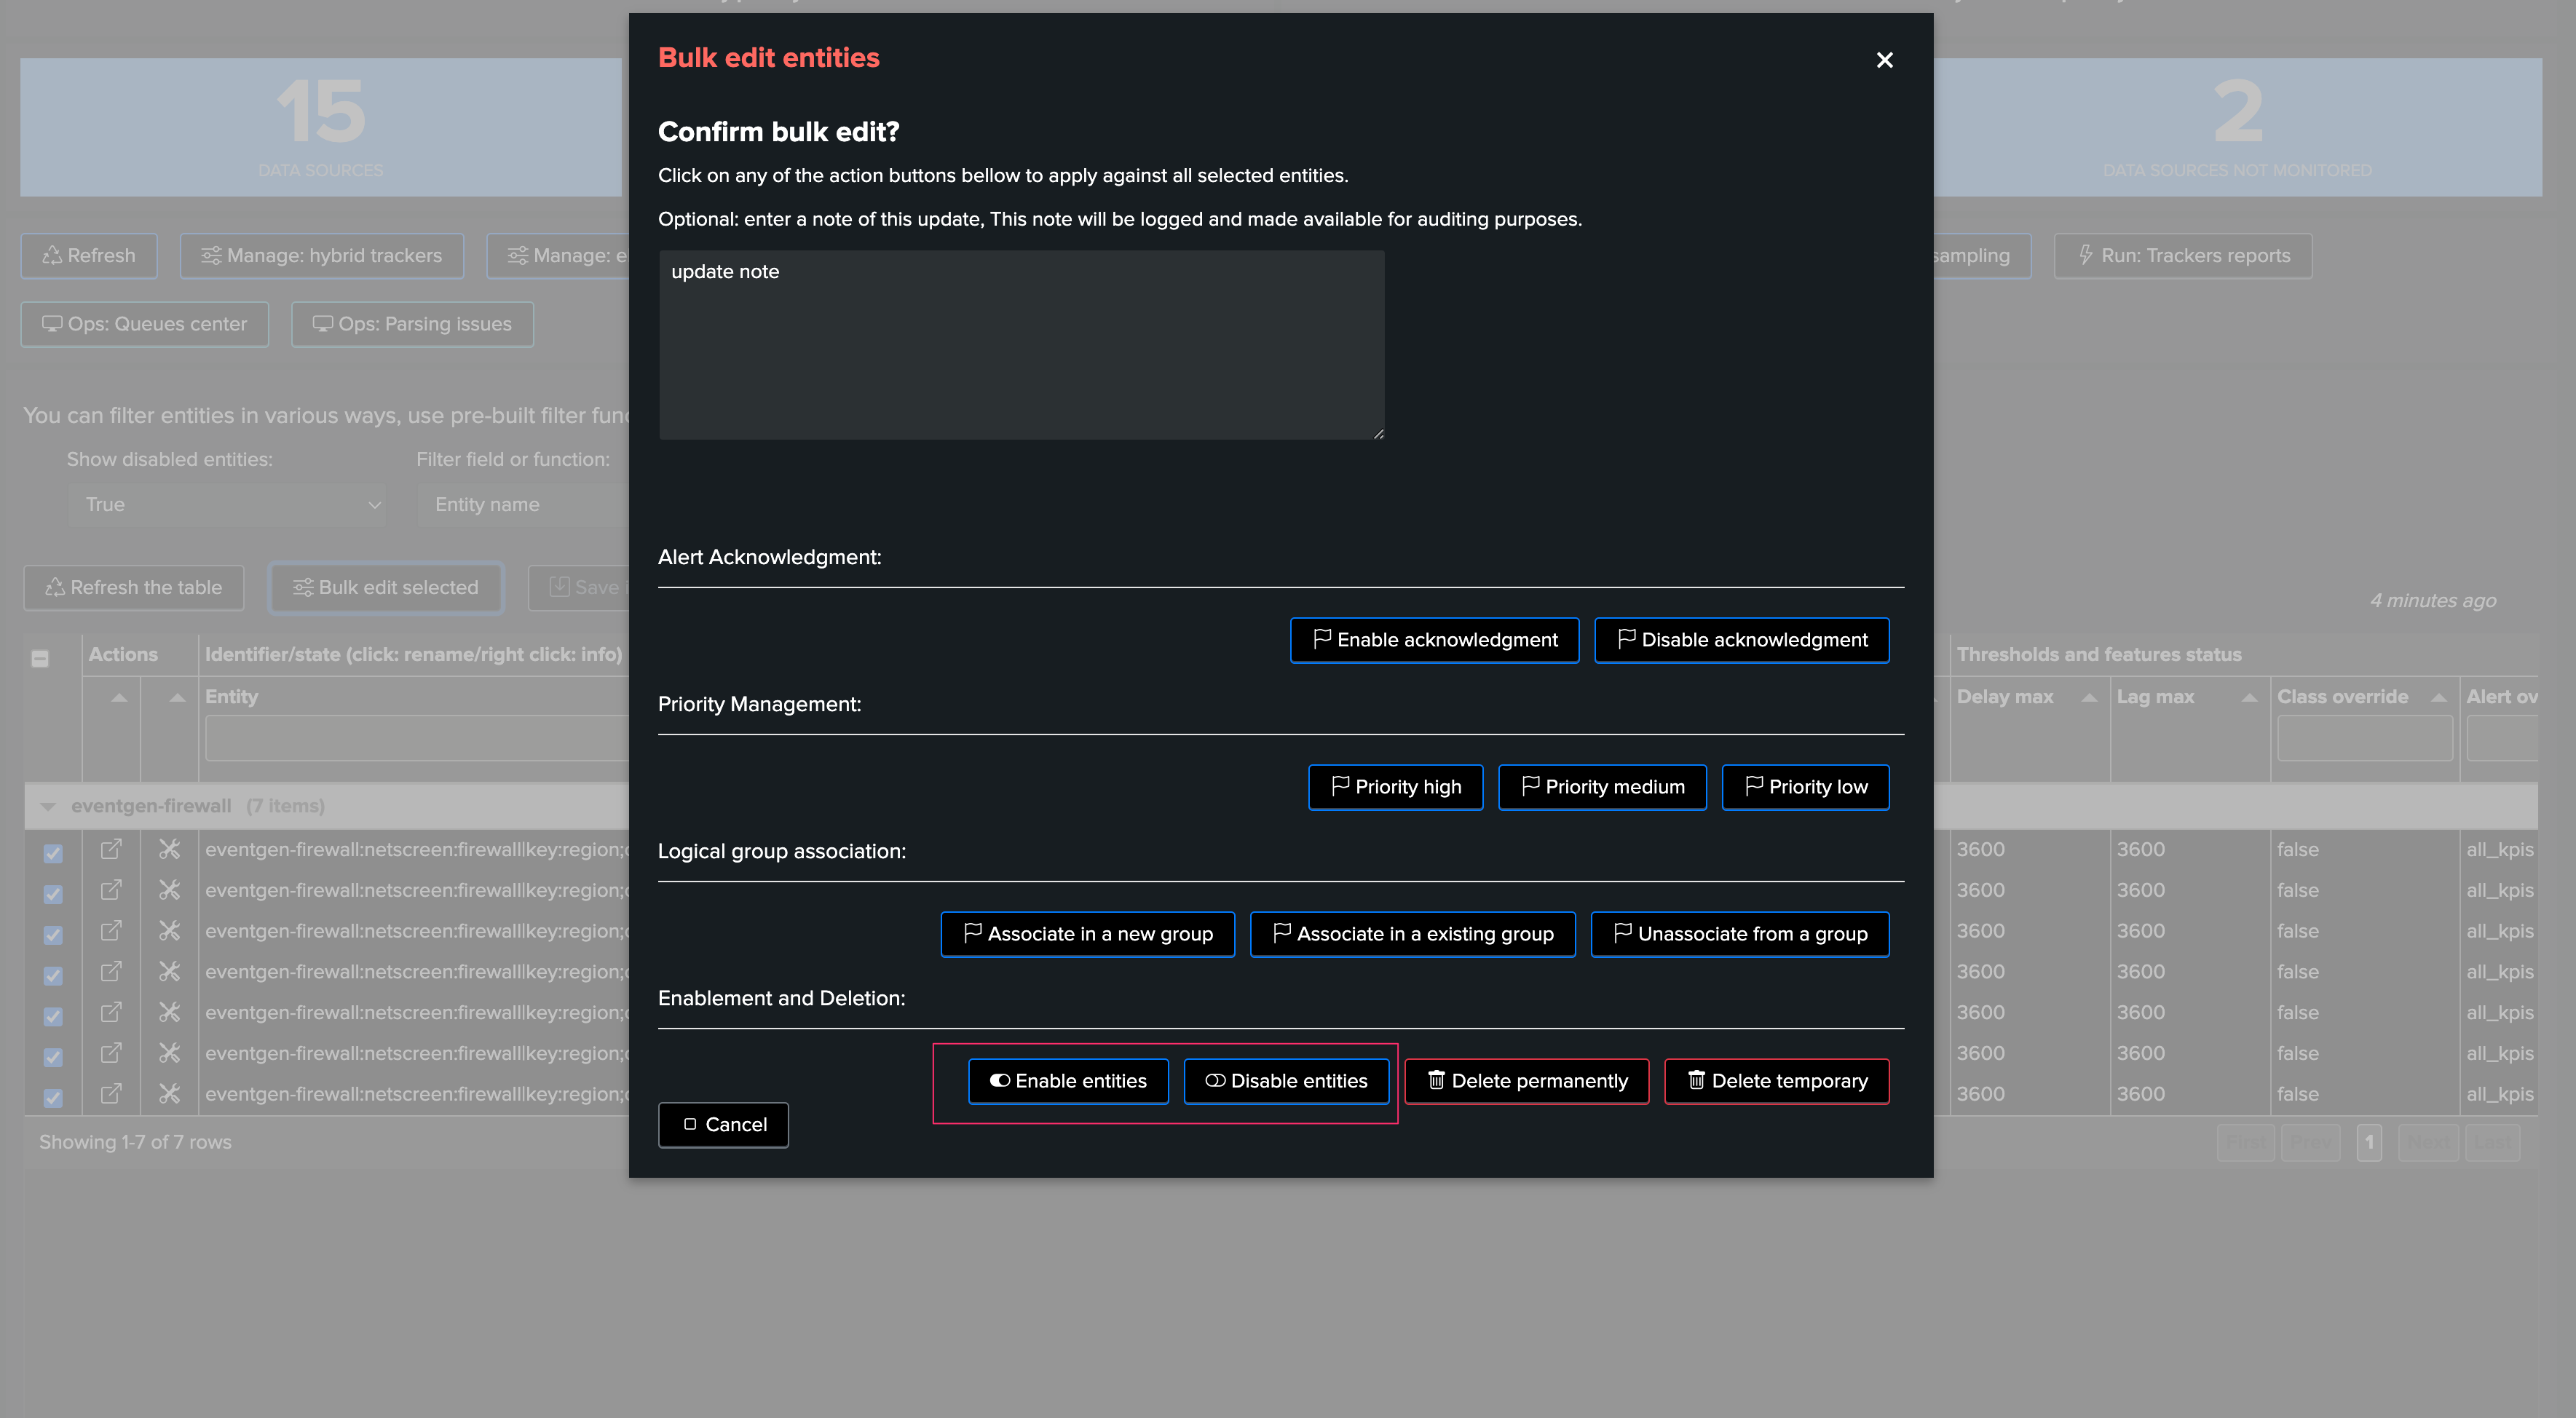
Task: Click page 1 pagination button
Action: tap(2368, 1142)
